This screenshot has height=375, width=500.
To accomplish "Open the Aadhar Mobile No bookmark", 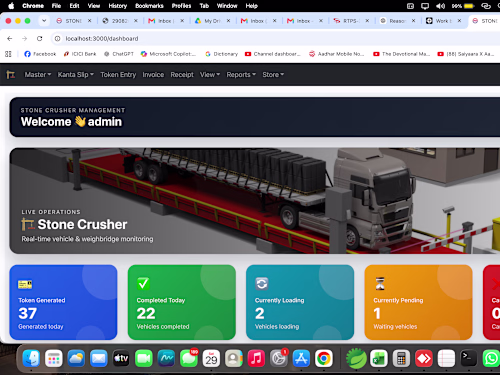I will 336,54.
